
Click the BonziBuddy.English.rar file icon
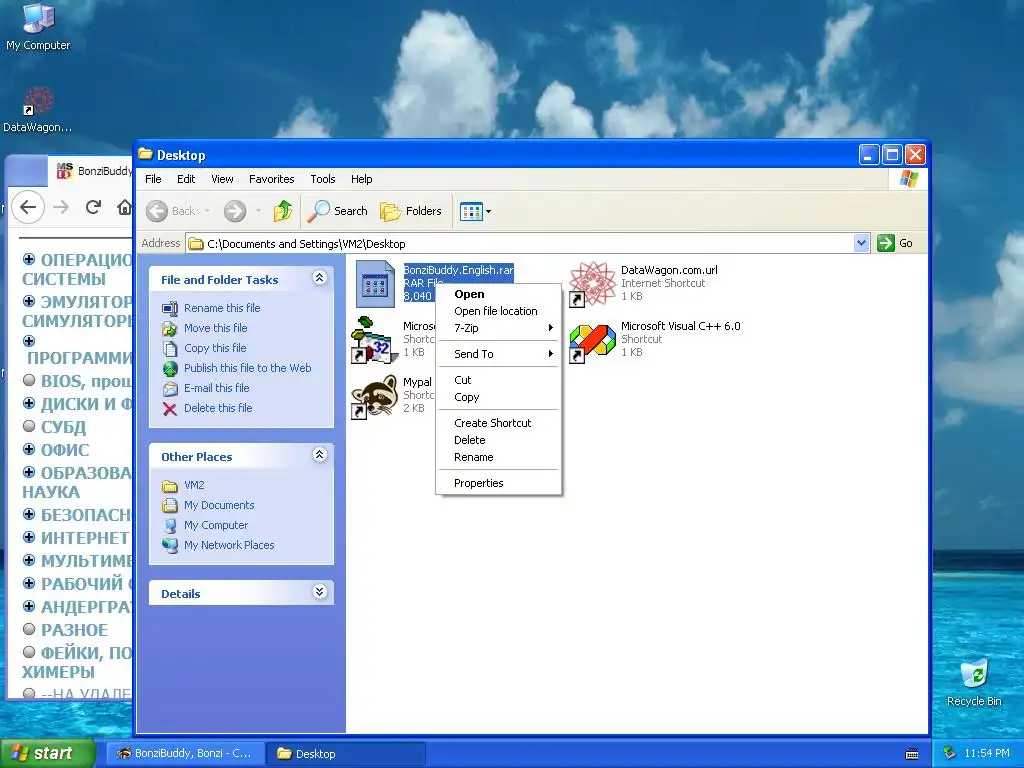point(375,284)
